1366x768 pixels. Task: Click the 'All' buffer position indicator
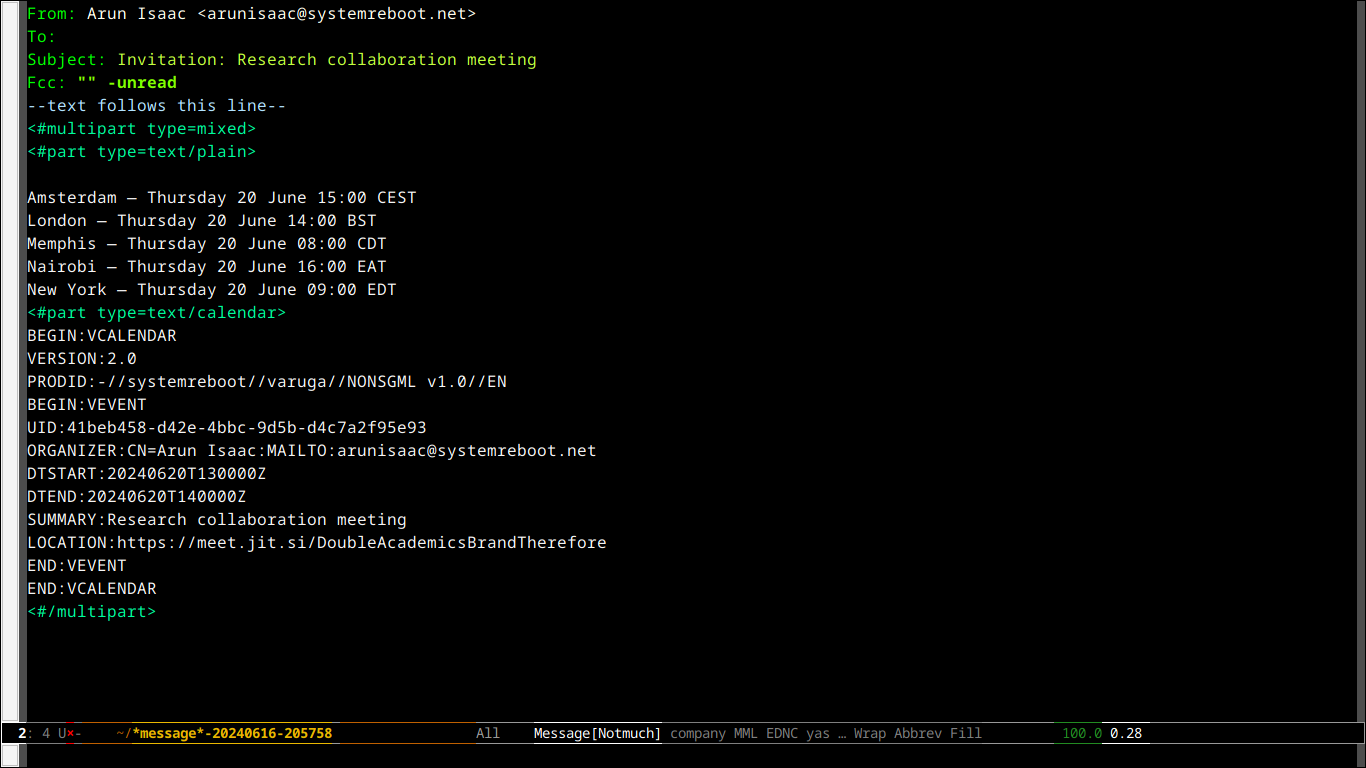[x=487, y=733]
